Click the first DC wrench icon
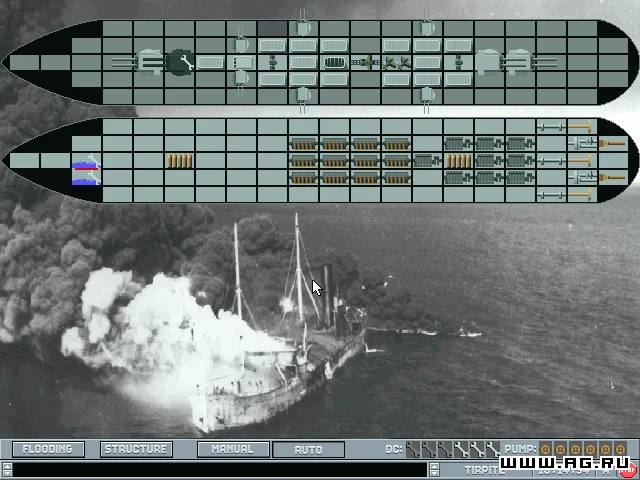Viewport: 640px width, 480px height. click(413, 450)
